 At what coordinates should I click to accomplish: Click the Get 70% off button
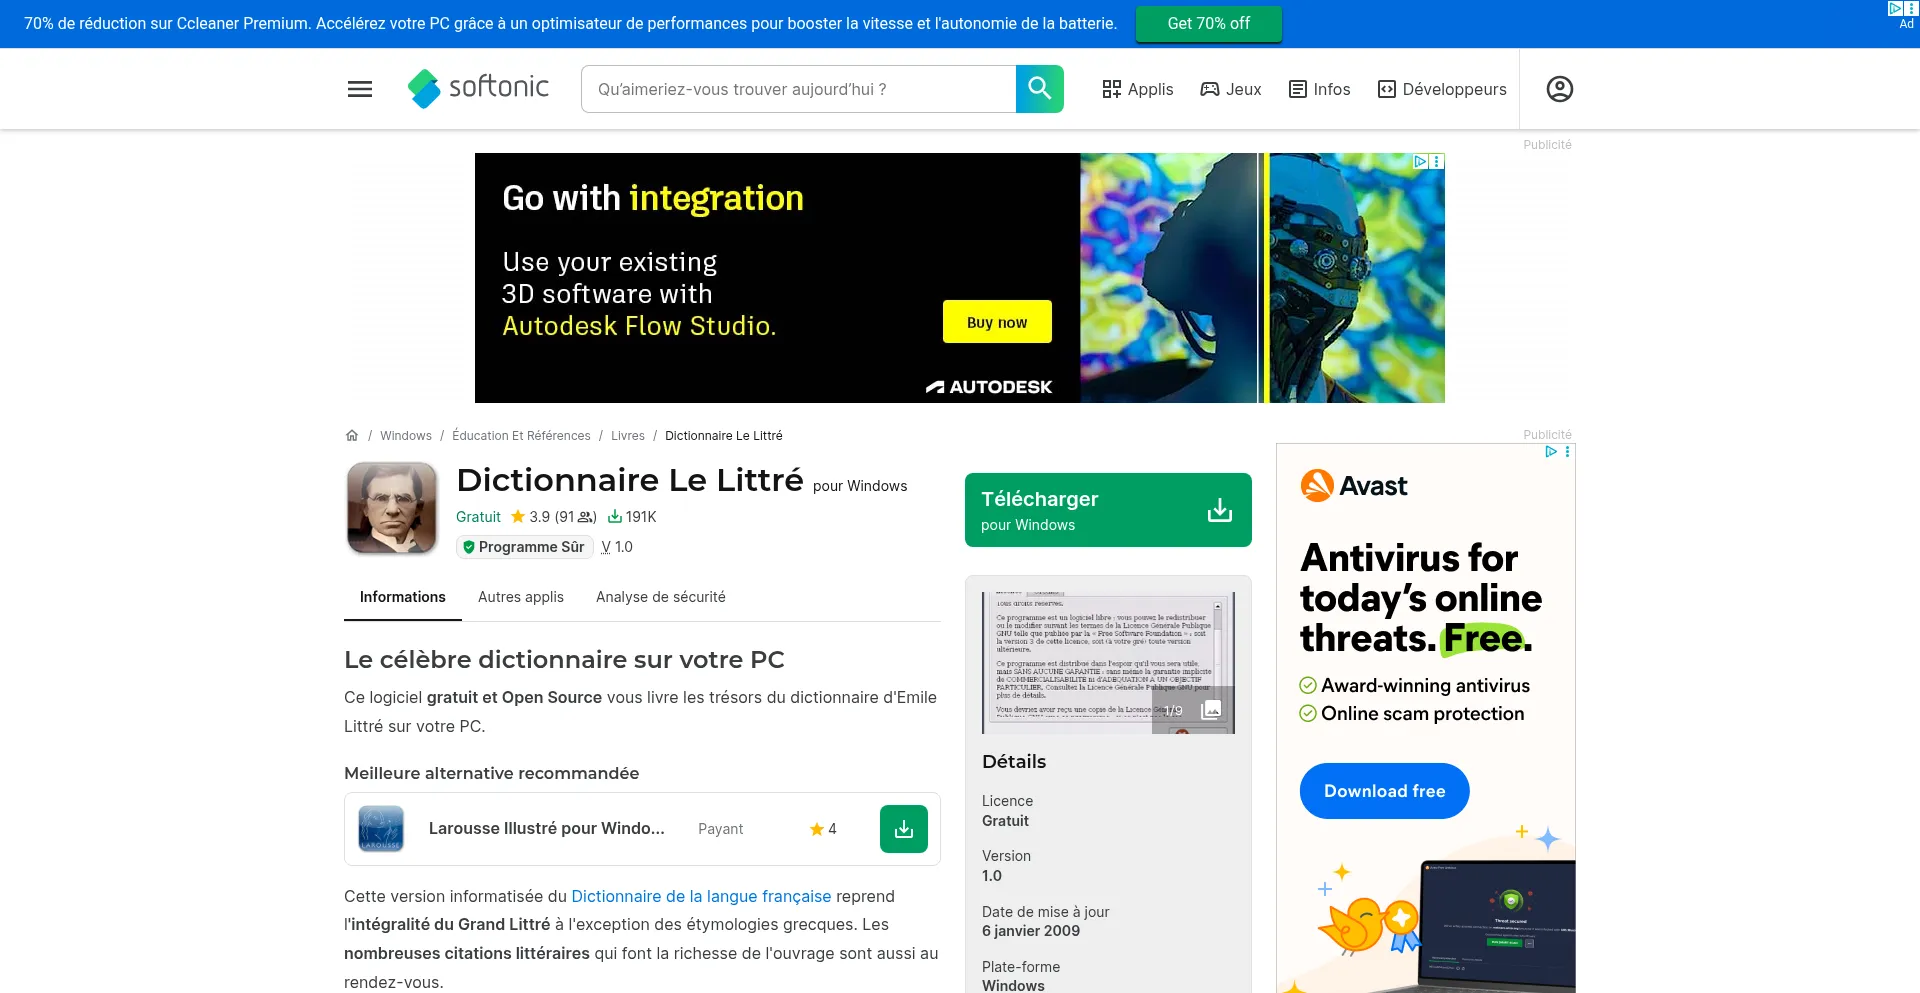pyautogui.click(x=1209, y=23)
